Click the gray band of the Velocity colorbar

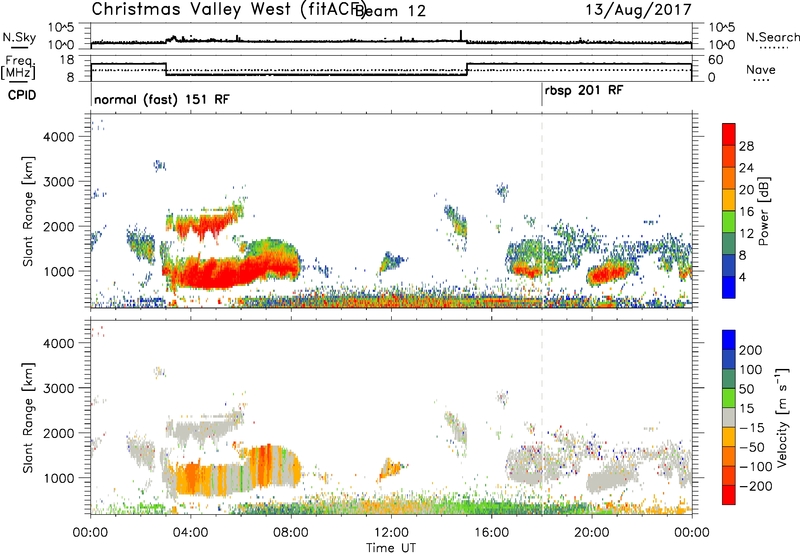pyautogui.click(x=729, y=417)
